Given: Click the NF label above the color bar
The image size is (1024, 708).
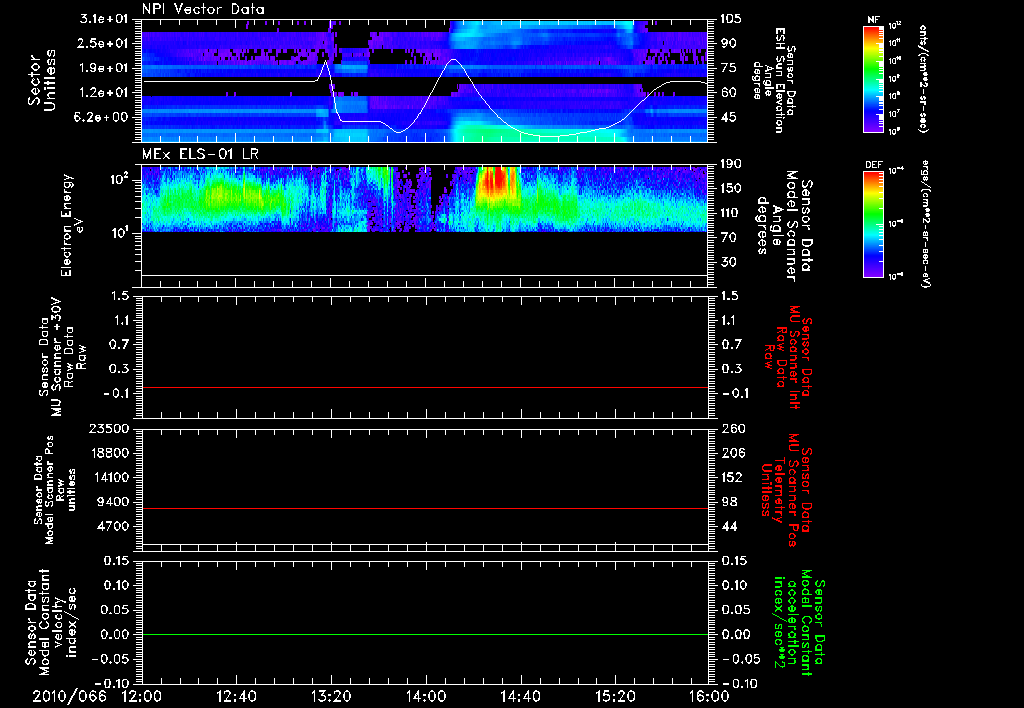Looking at the screenshot, I should click(x=873, y=20).
